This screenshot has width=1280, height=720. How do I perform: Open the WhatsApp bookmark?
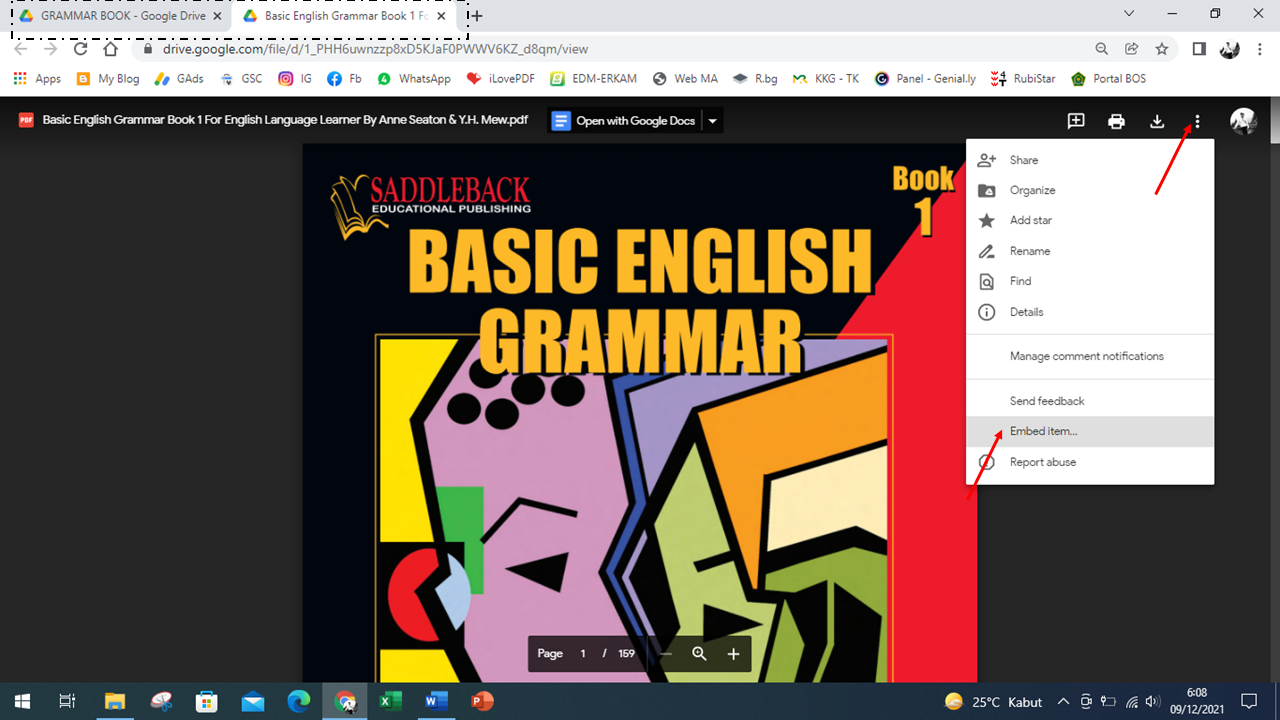[x=414, y=78]
